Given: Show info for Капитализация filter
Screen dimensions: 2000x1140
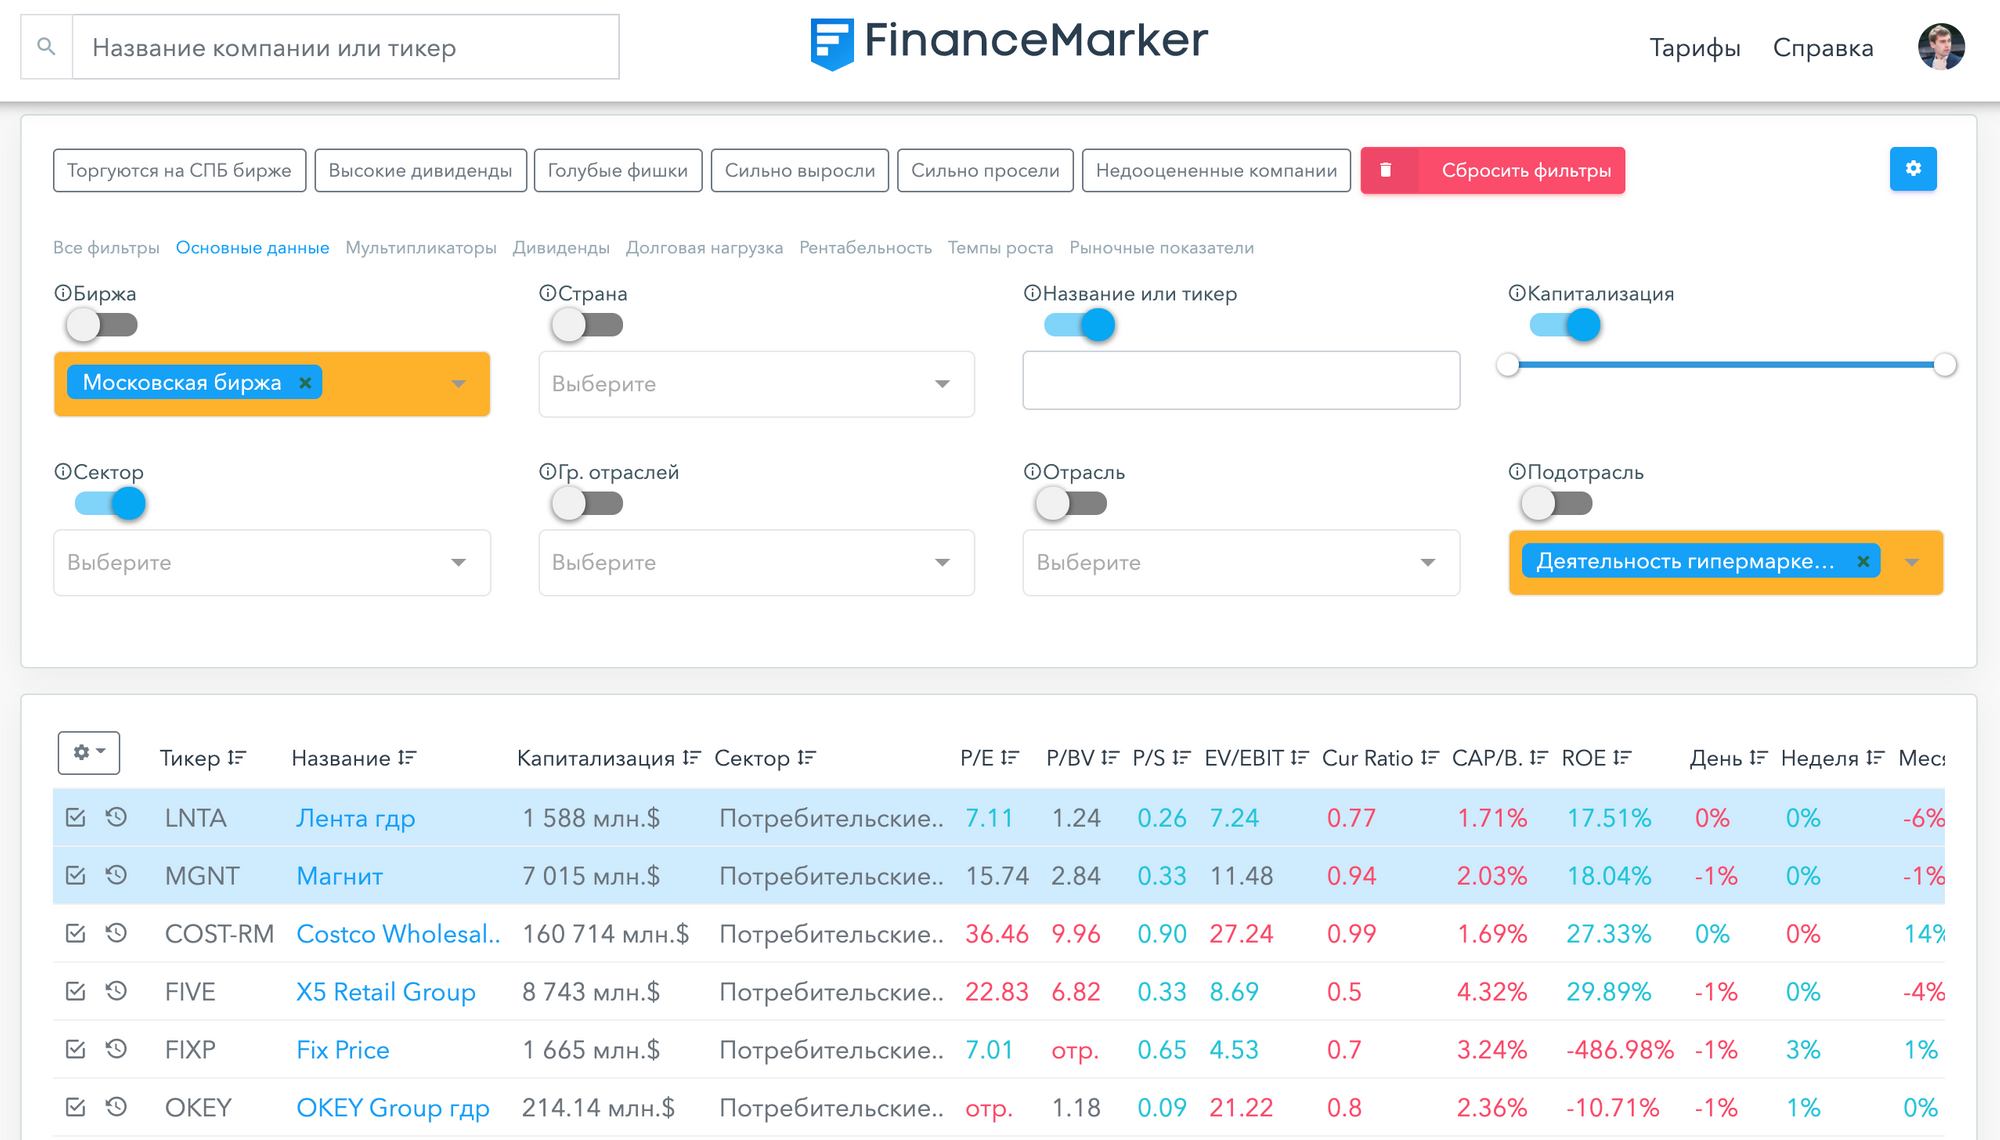Looking at the screenshot, I should pos(1517,293).
